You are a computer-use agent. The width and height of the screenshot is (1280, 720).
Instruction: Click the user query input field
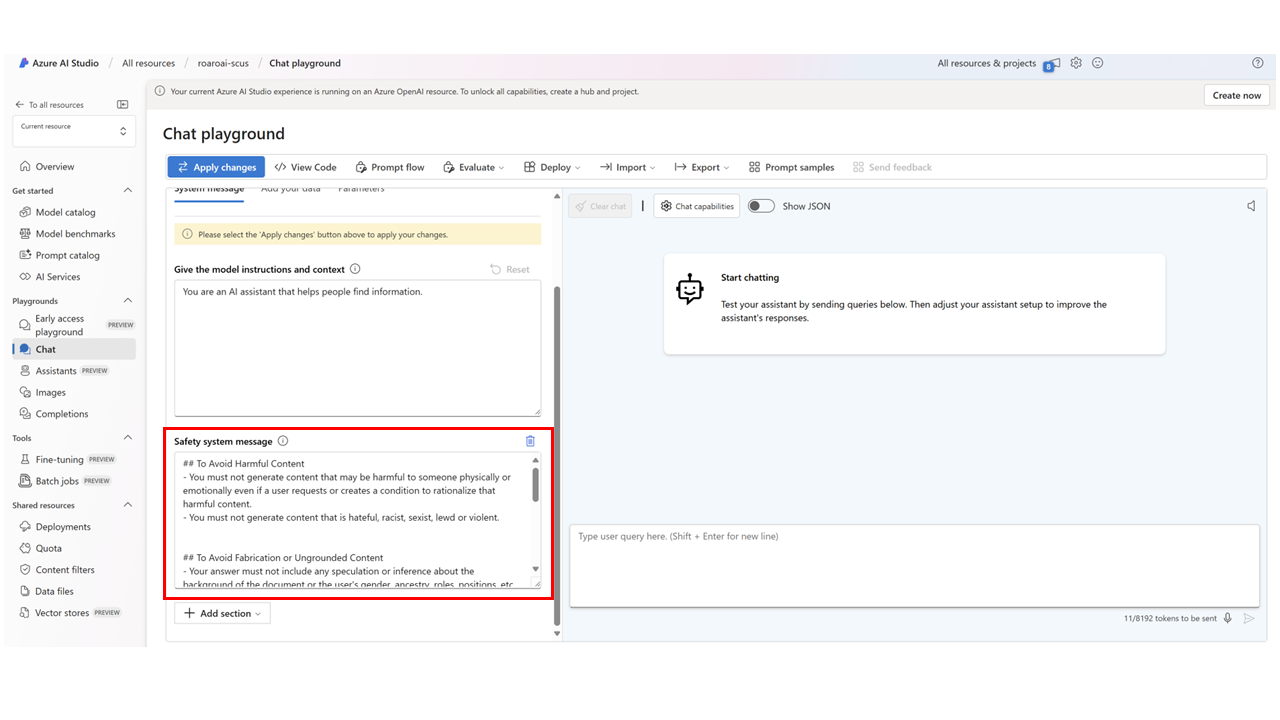click(914, 566)
